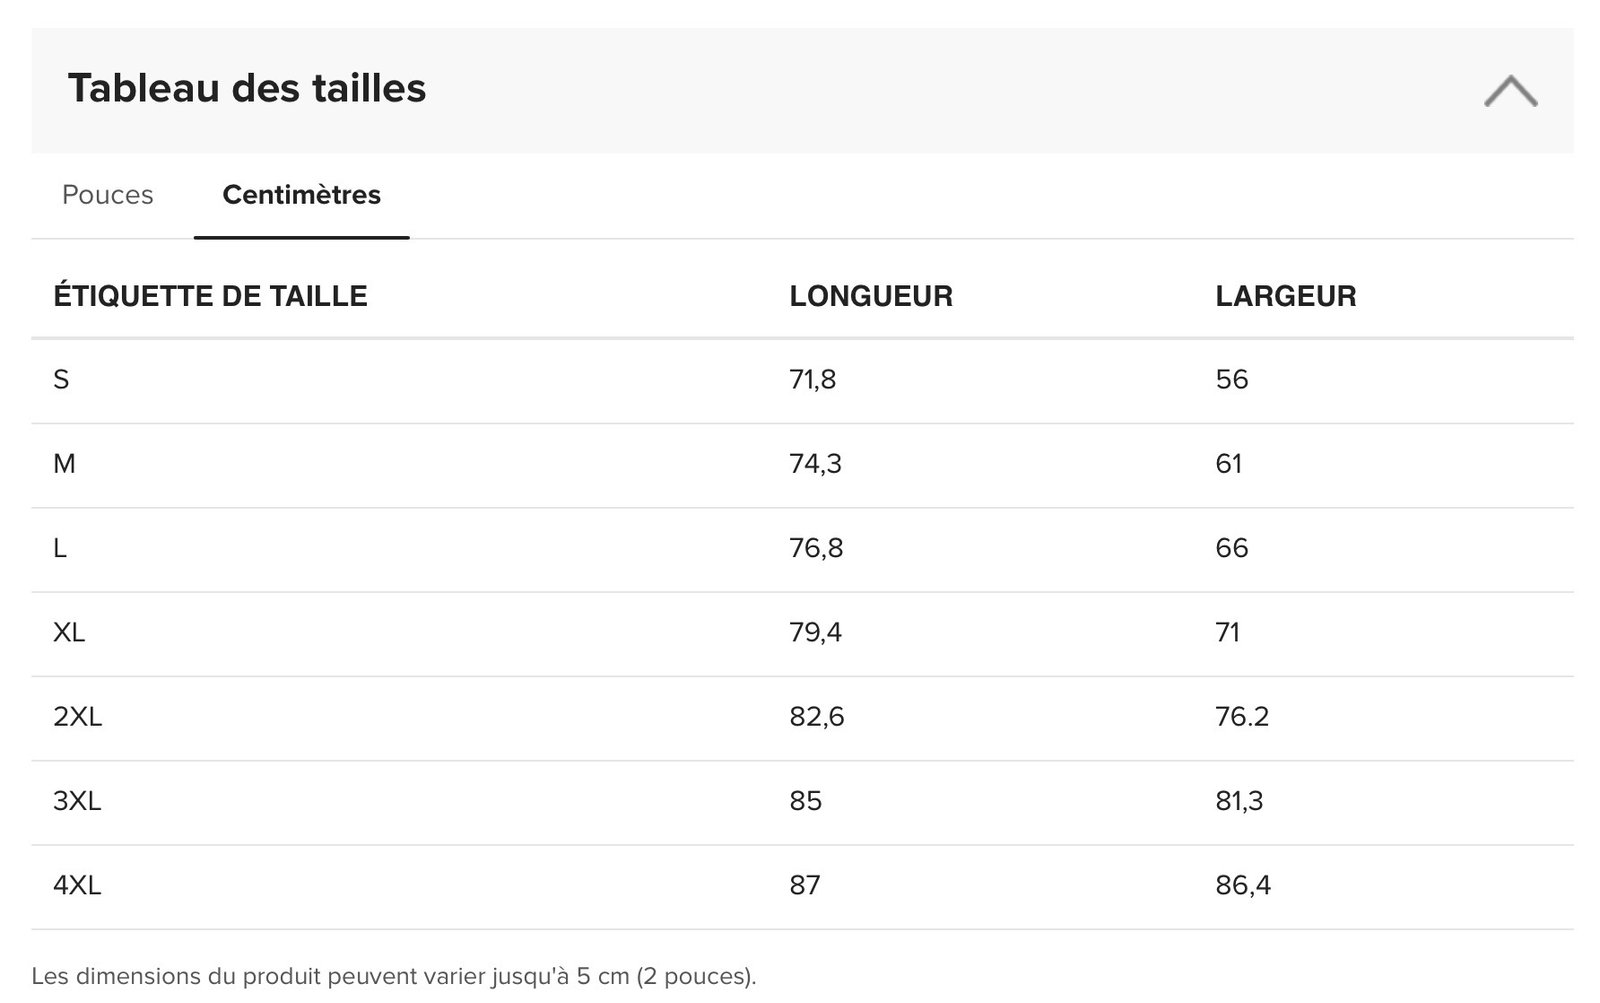The width and height of the screenshot is (1600, 1003).
Task: Select the S size row label
Action: pyautogui.click(x=61, y=380)
